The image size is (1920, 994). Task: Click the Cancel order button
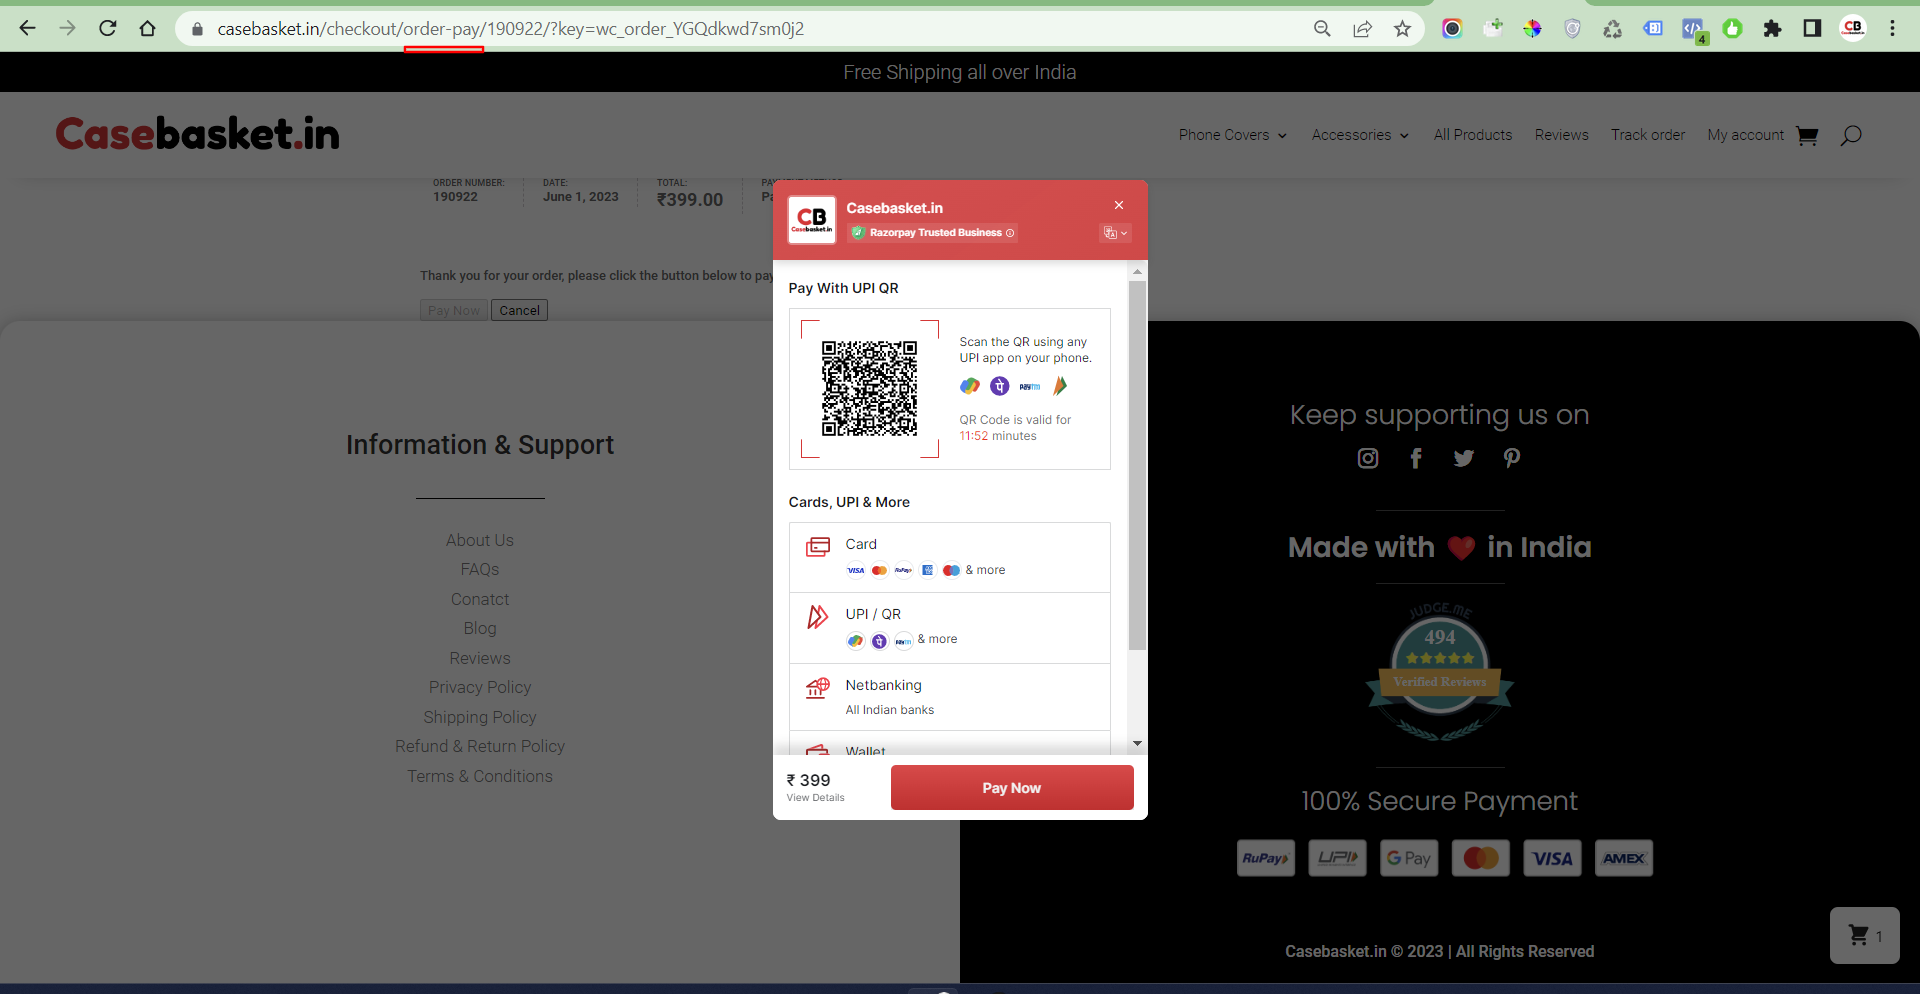[x=520, y=310]
